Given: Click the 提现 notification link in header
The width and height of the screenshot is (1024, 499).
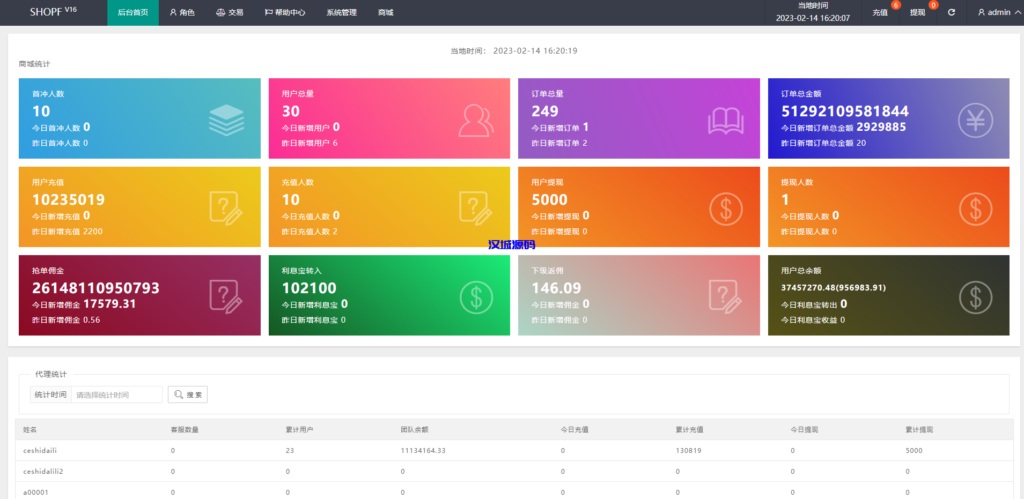Looking at the screenshot, I should (918, 12).
